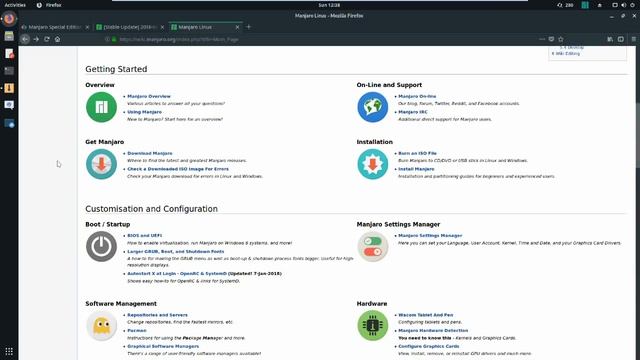Click the green padlock in address bar
The image size is (640, 360).
[x=114, y=40]
